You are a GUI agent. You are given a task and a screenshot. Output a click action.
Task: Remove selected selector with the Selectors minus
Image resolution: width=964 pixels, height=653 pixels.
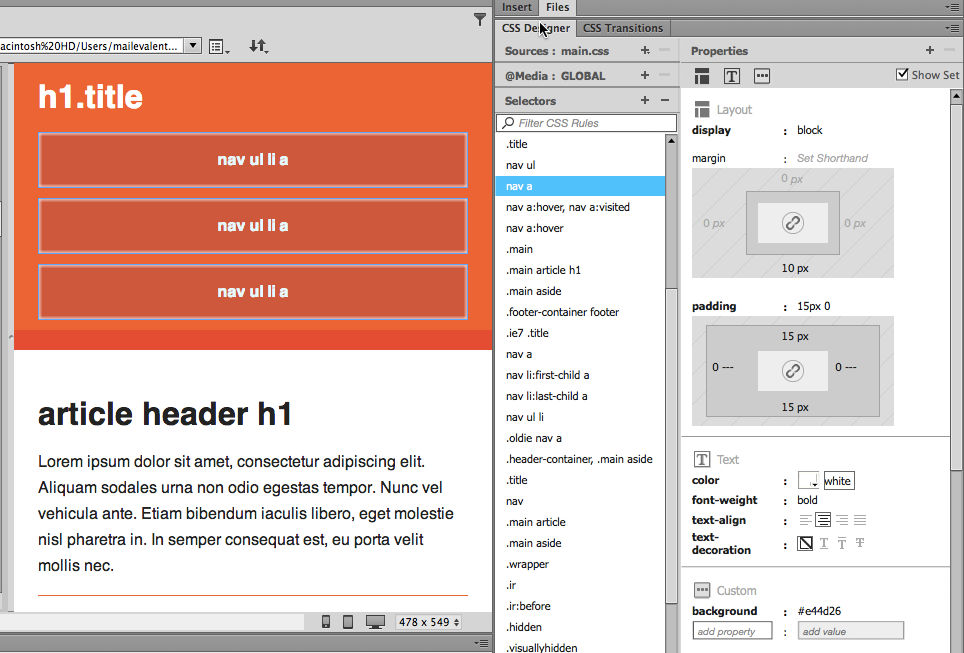[665, 100]
